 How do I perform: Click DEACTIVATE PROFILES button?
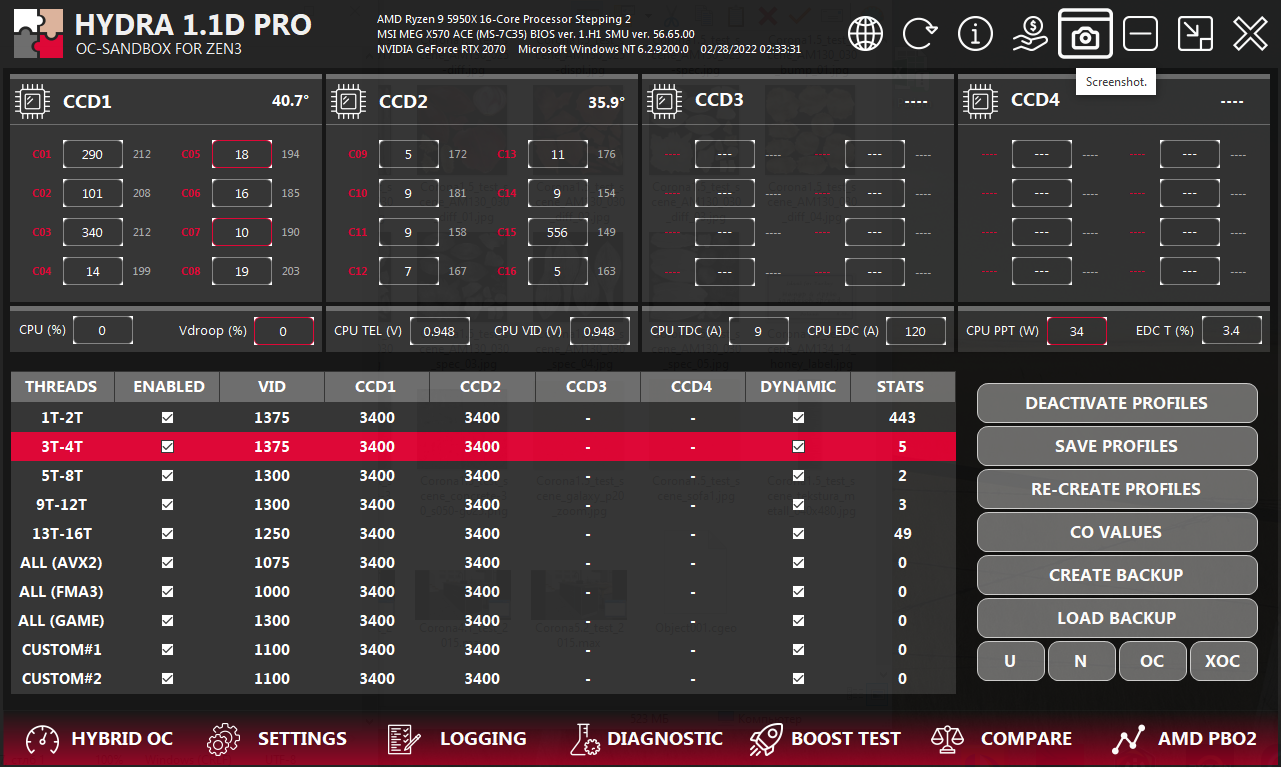(x=1116, y=403)
